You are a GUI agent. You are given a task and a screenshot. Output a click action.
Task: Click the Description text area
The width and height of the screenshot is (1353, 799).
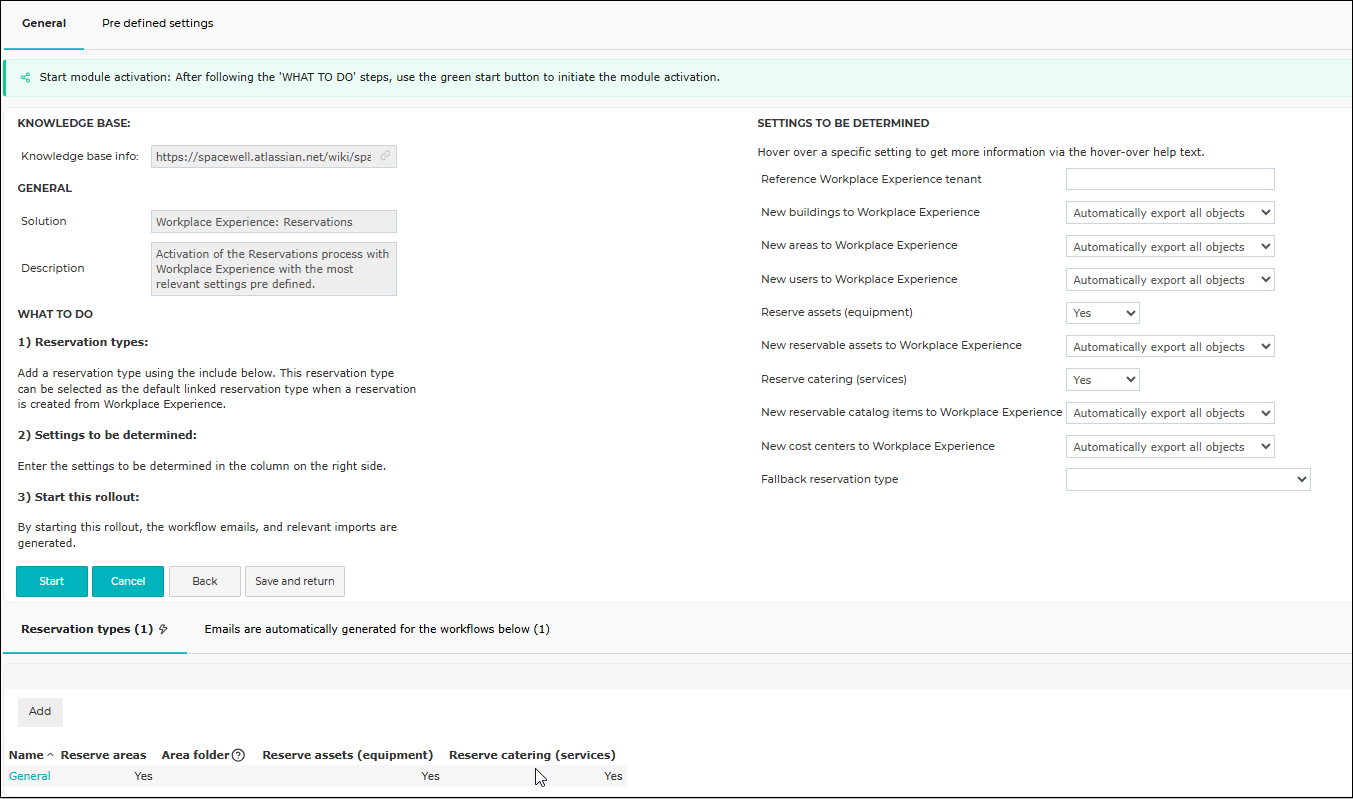274,269
